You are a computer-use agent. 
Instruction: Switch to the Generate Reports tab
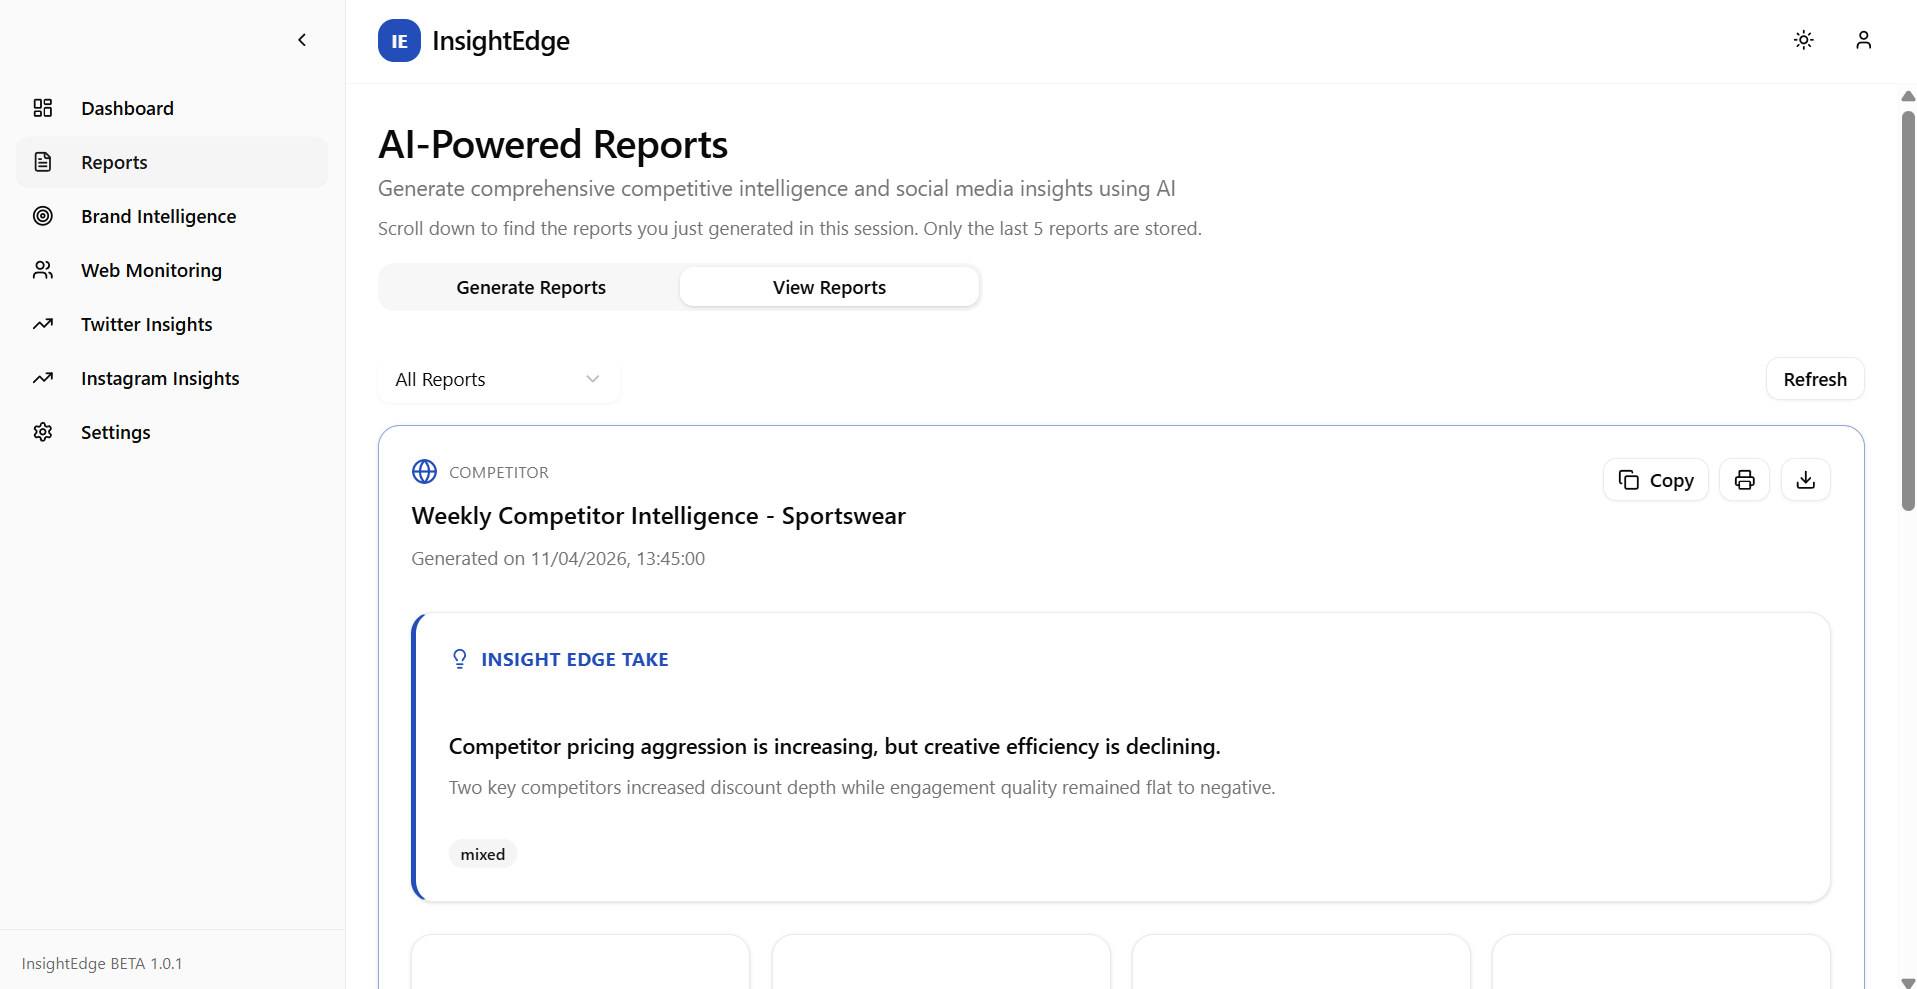[530, 287]
